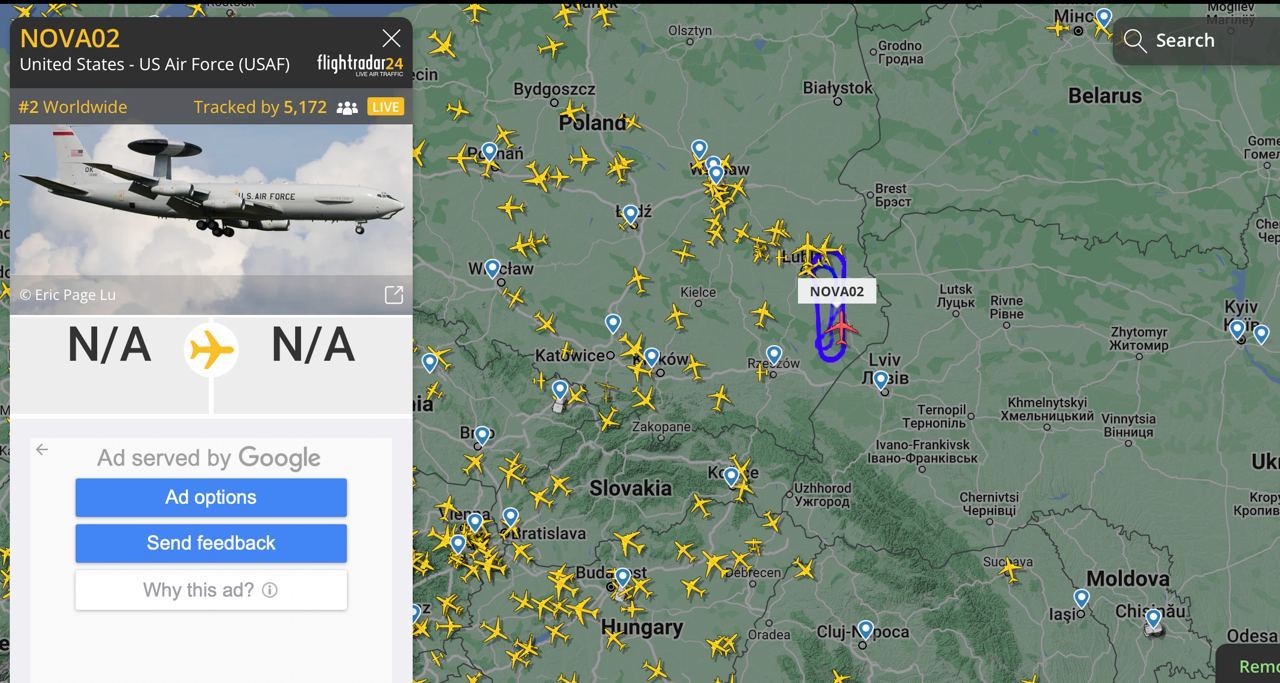Open the enlarged aircraft photo link icon
The width and height of the screenshot is (1280, 683).
pos(394,295)
